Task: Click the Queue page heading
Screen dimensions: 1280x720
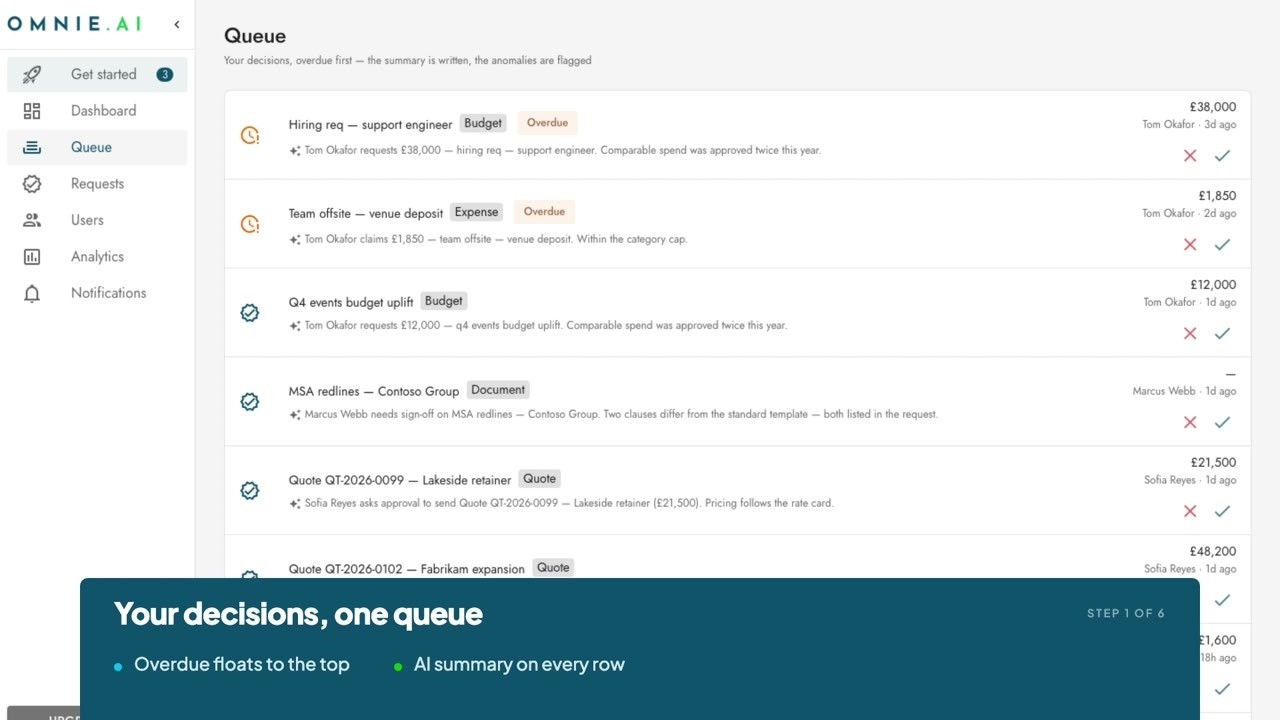Action: (255, 36)
